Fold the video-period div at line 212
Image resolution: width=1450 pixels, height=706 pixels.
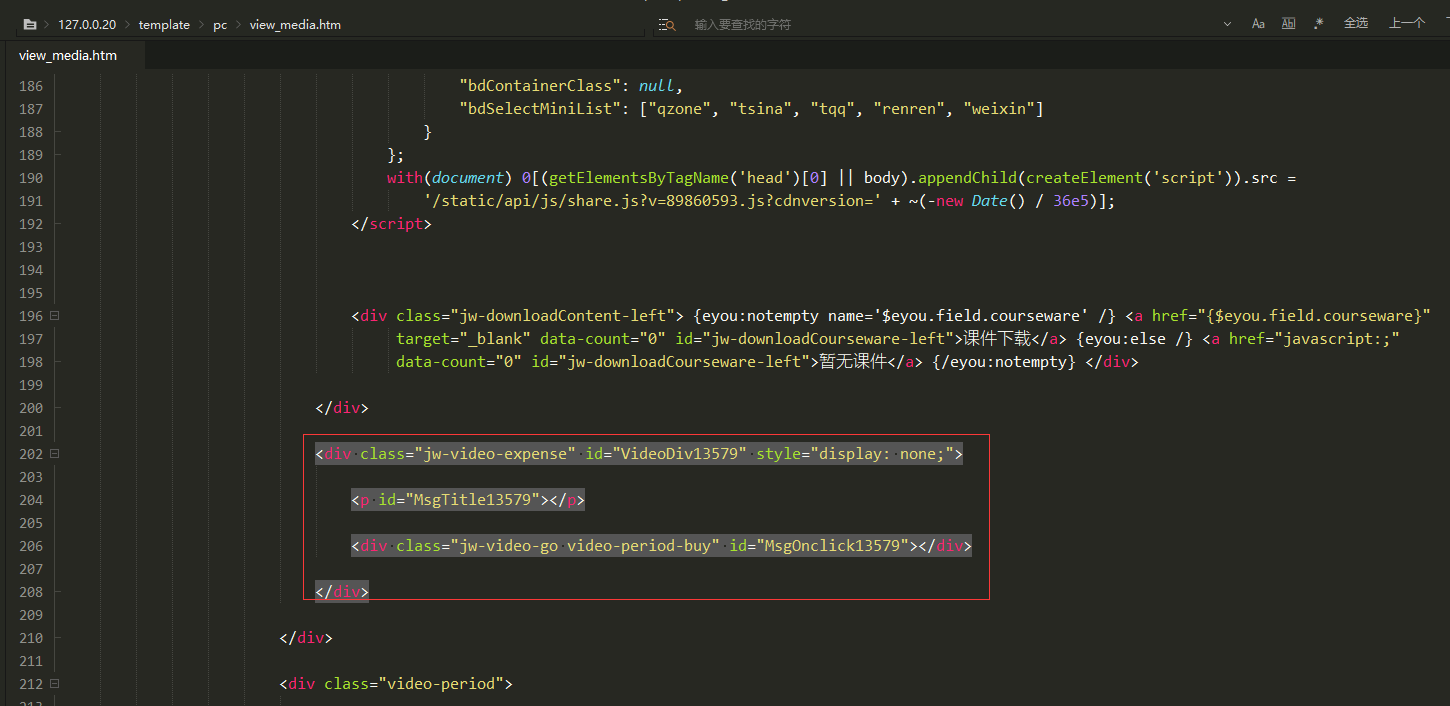coord(54,684)
